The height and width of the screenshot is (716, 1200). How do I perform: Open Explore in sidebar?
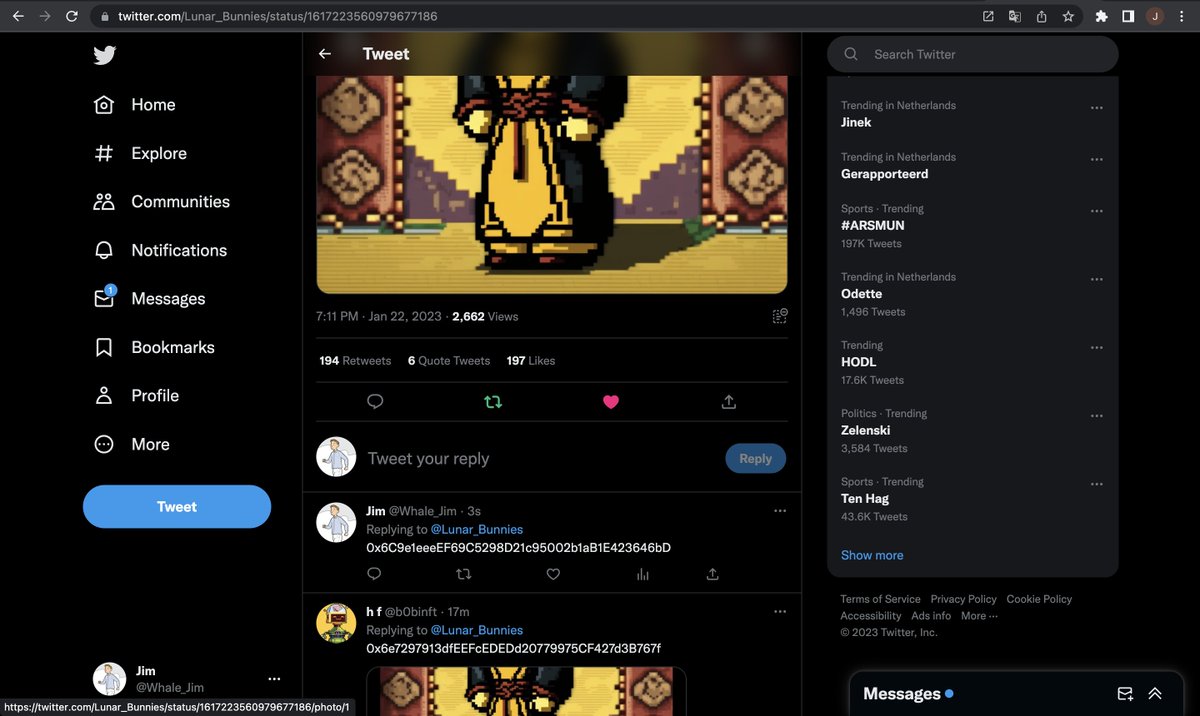[140, 153]
